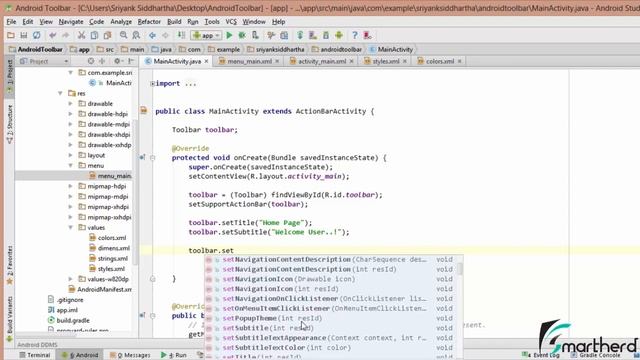Image resolution: width=640 pixels, height=360 pixels.
Task: Click the Forward navigation arrow
Action: coord(165,36)
